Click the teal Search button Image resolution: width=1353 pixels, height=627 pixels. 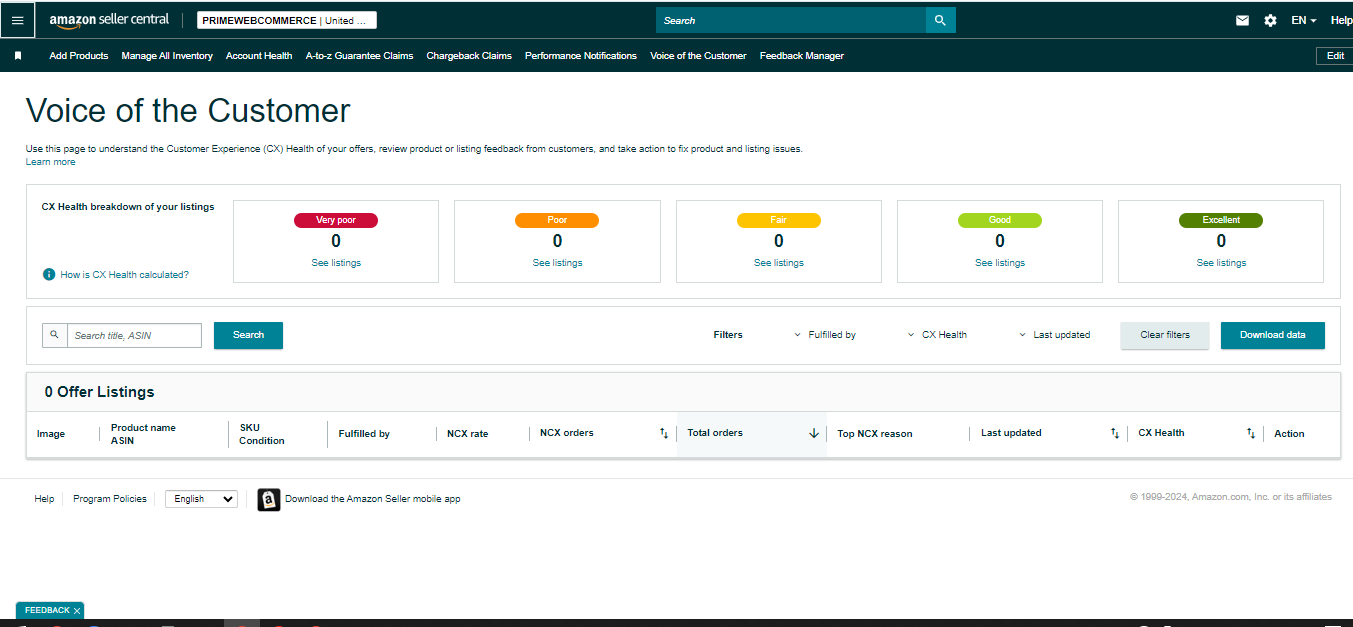coord(248,335)
